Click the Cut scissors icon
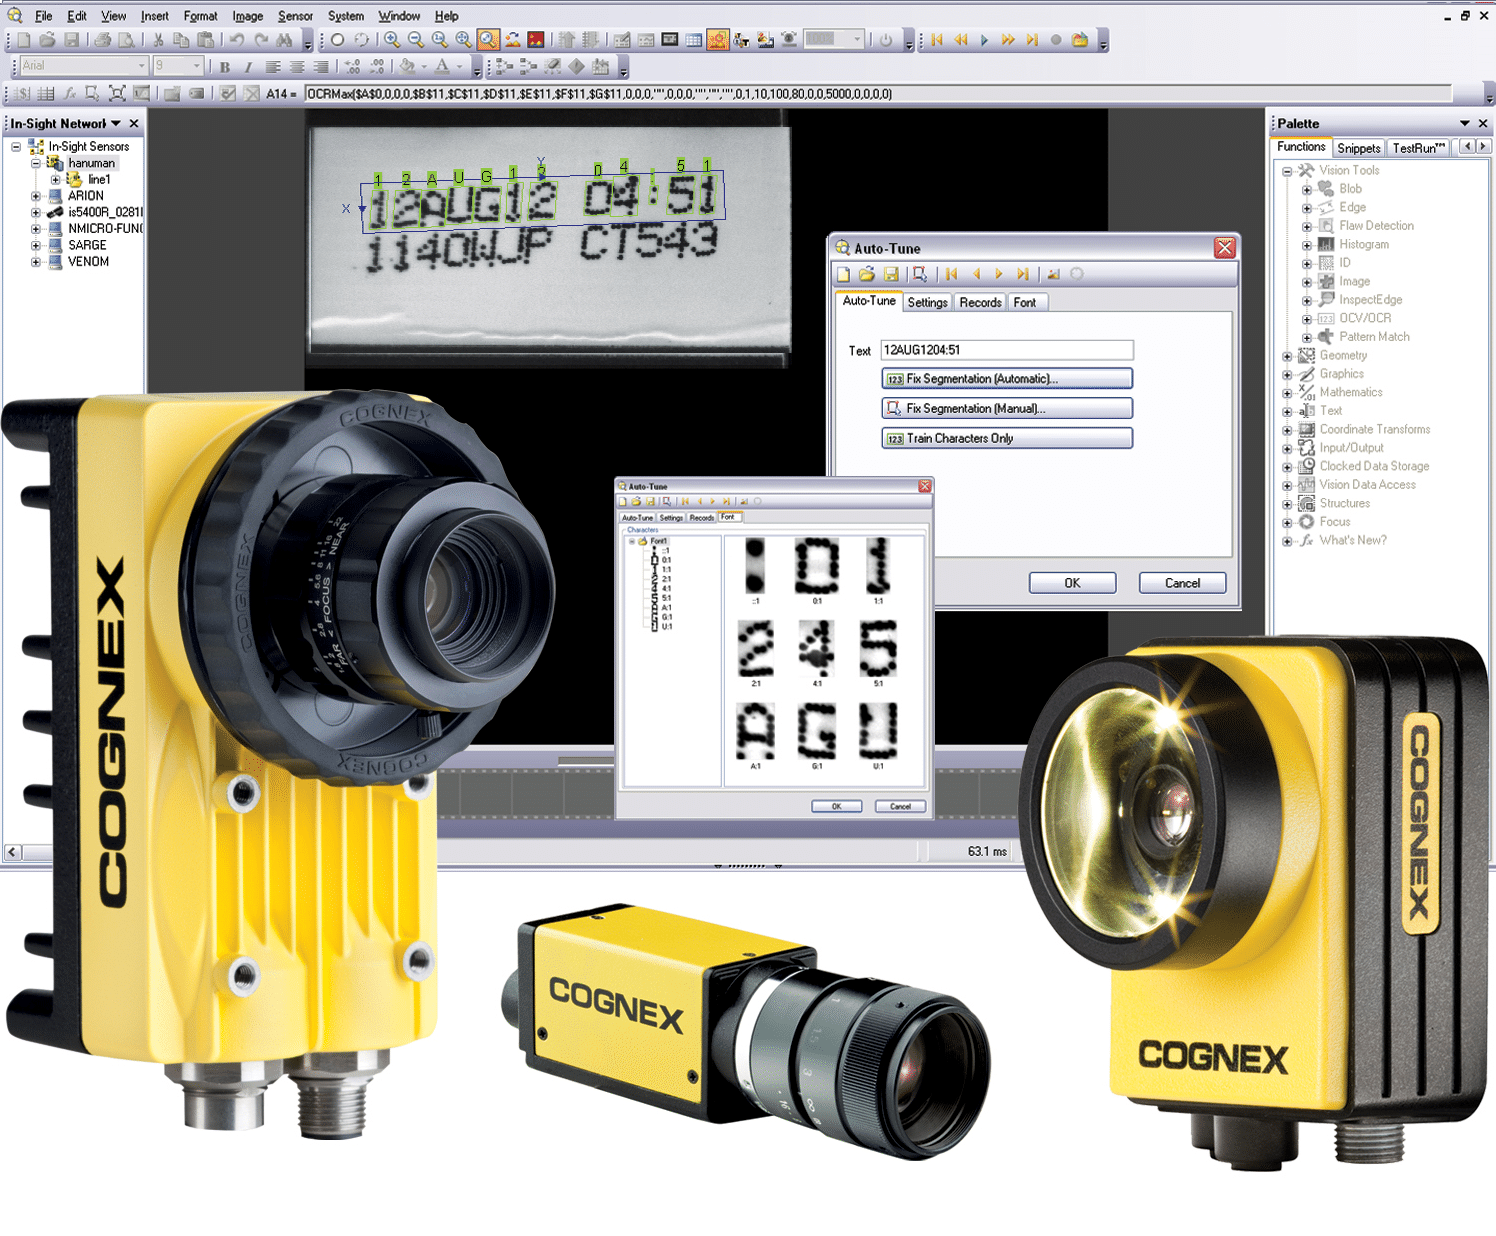Viewport: 1496px width, 1236px height. (x=158, y=40)
